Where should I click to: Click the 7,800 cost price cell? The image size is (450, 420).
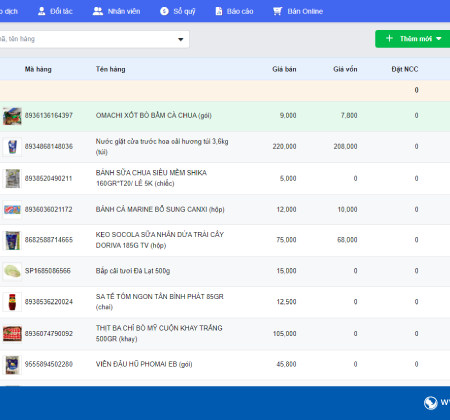[349, 116]
